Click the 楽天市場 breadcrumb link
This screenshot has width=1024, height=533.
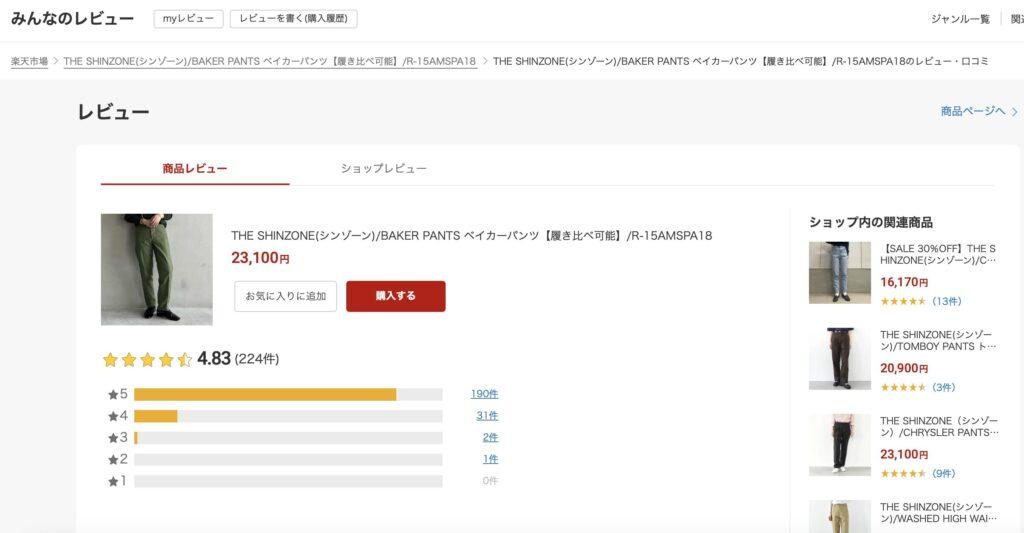(29, 61)
